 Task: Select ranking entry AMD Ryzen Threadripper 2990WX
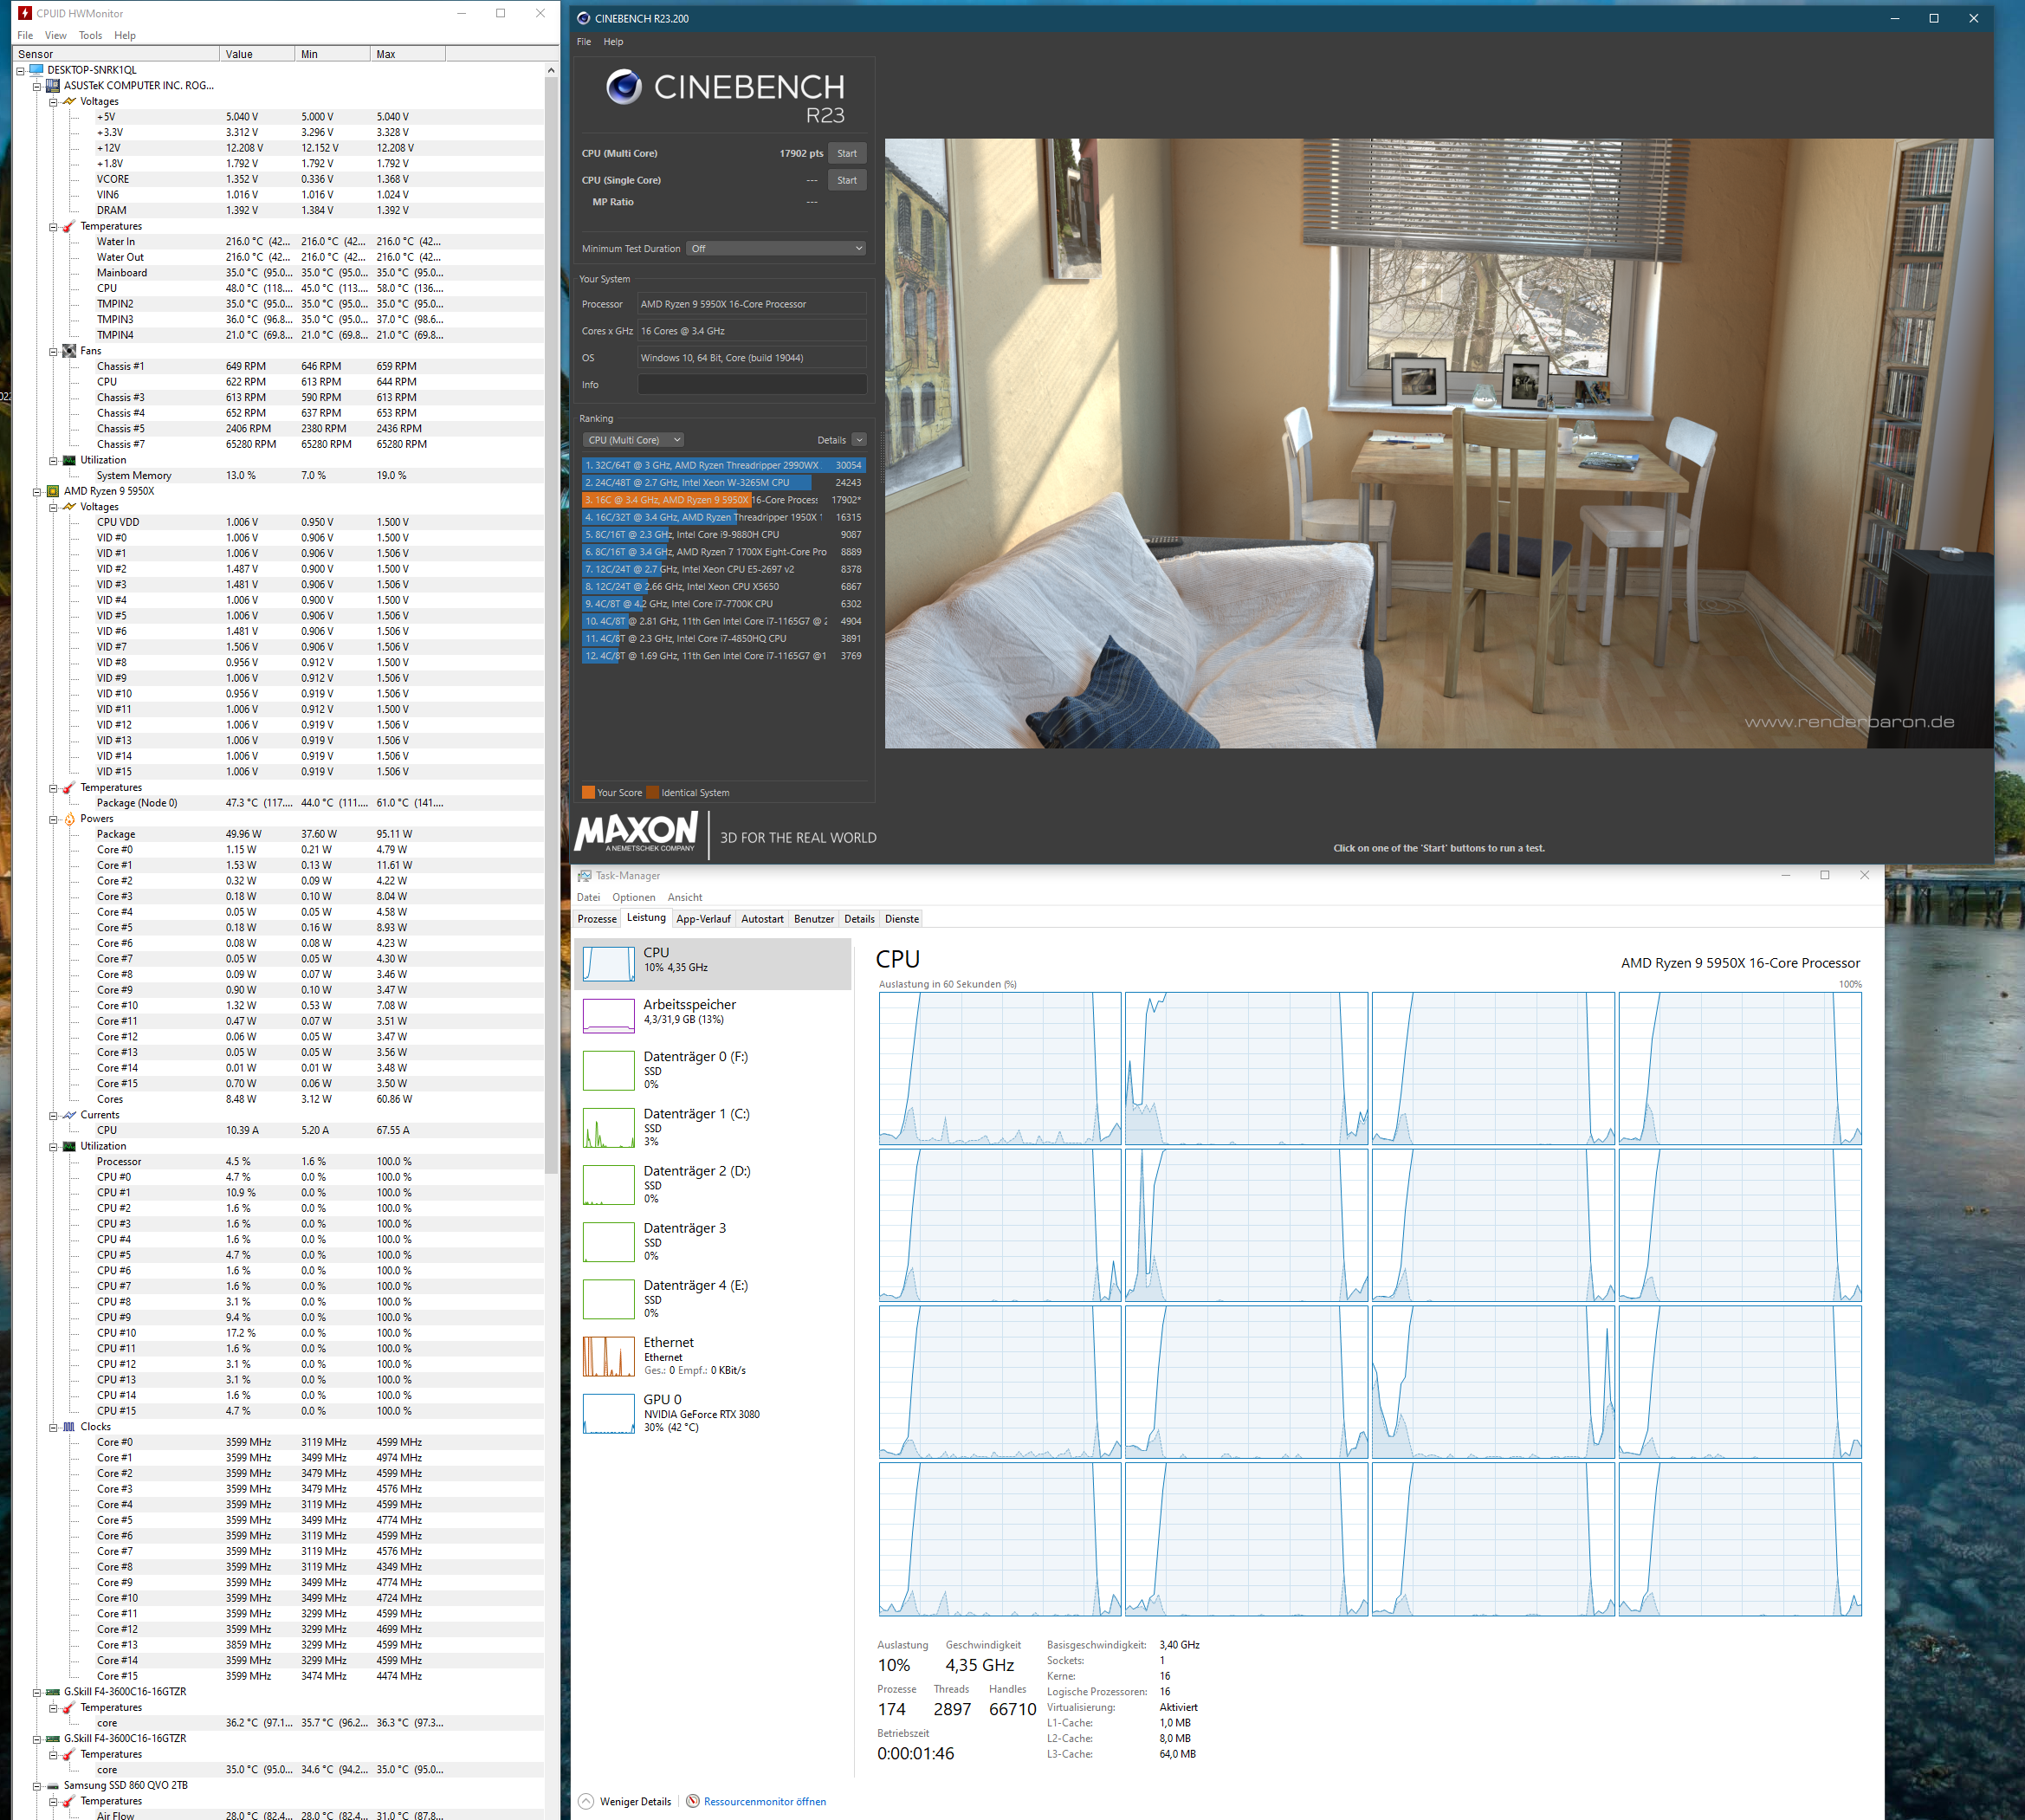723,465
